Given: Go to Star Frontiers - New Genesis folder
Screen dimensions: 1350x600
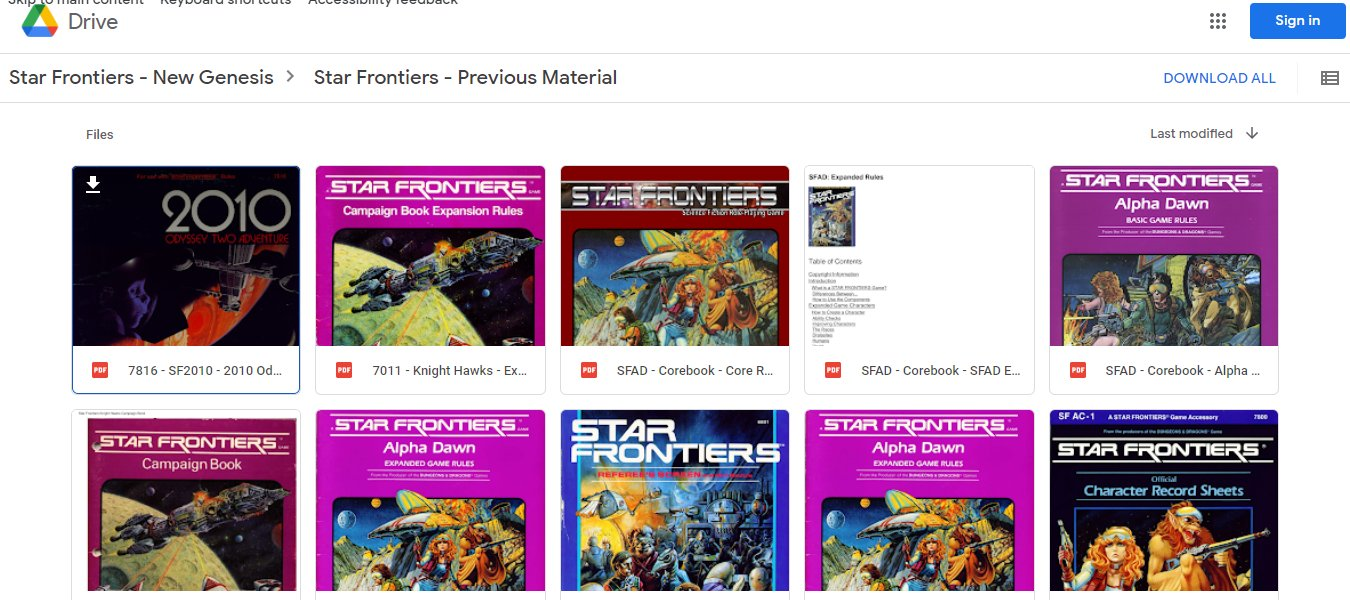Looking at the screenshot, I should click(141, 77).
